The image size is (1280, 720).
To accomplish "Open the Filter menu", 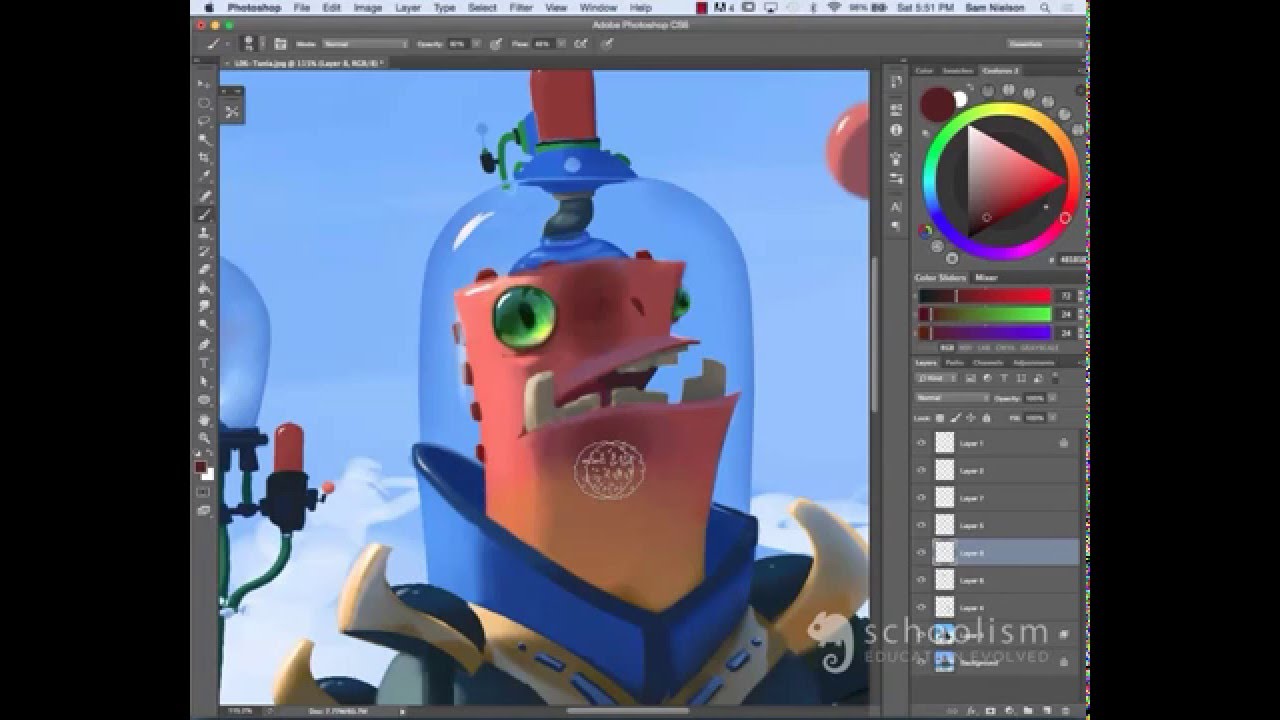I will [x=521, y=7].
